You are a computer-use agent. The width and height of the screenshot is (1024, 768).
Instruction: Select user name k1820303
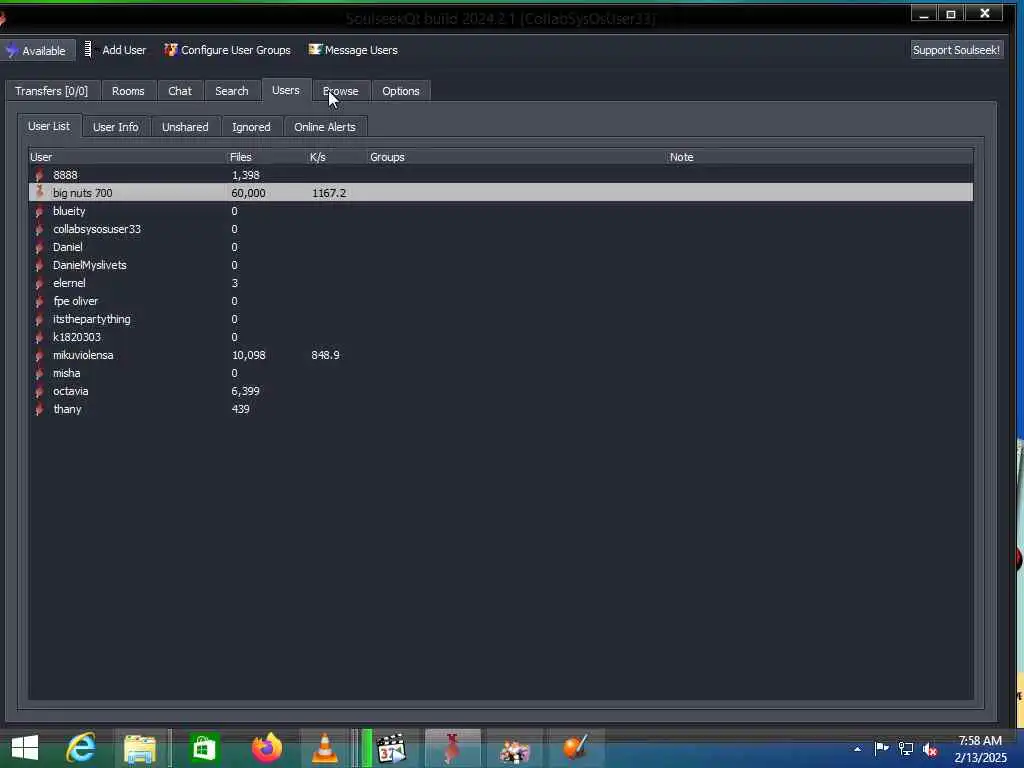click(77, 337)
